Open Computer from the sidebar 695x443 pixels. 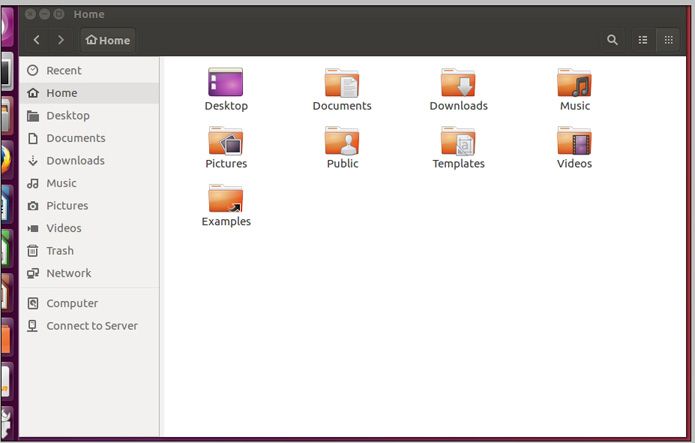click(72, 303)
